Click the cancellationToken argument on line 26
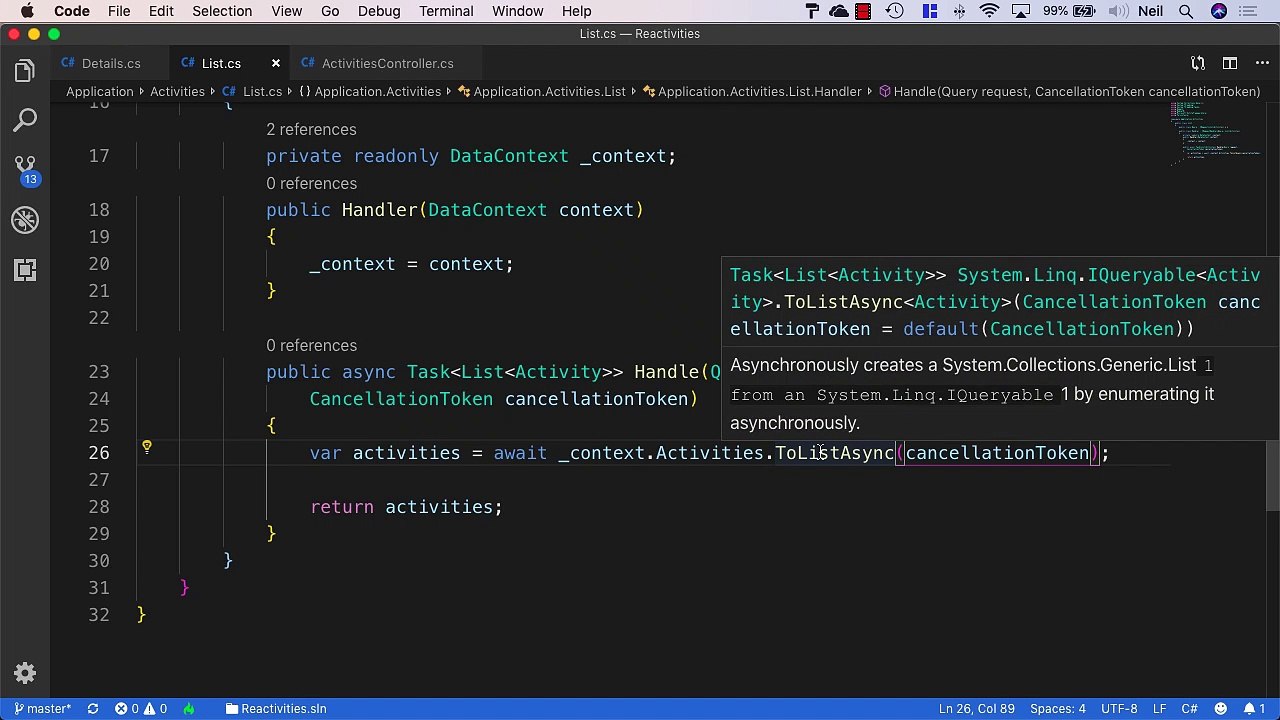 click(997, 453)
